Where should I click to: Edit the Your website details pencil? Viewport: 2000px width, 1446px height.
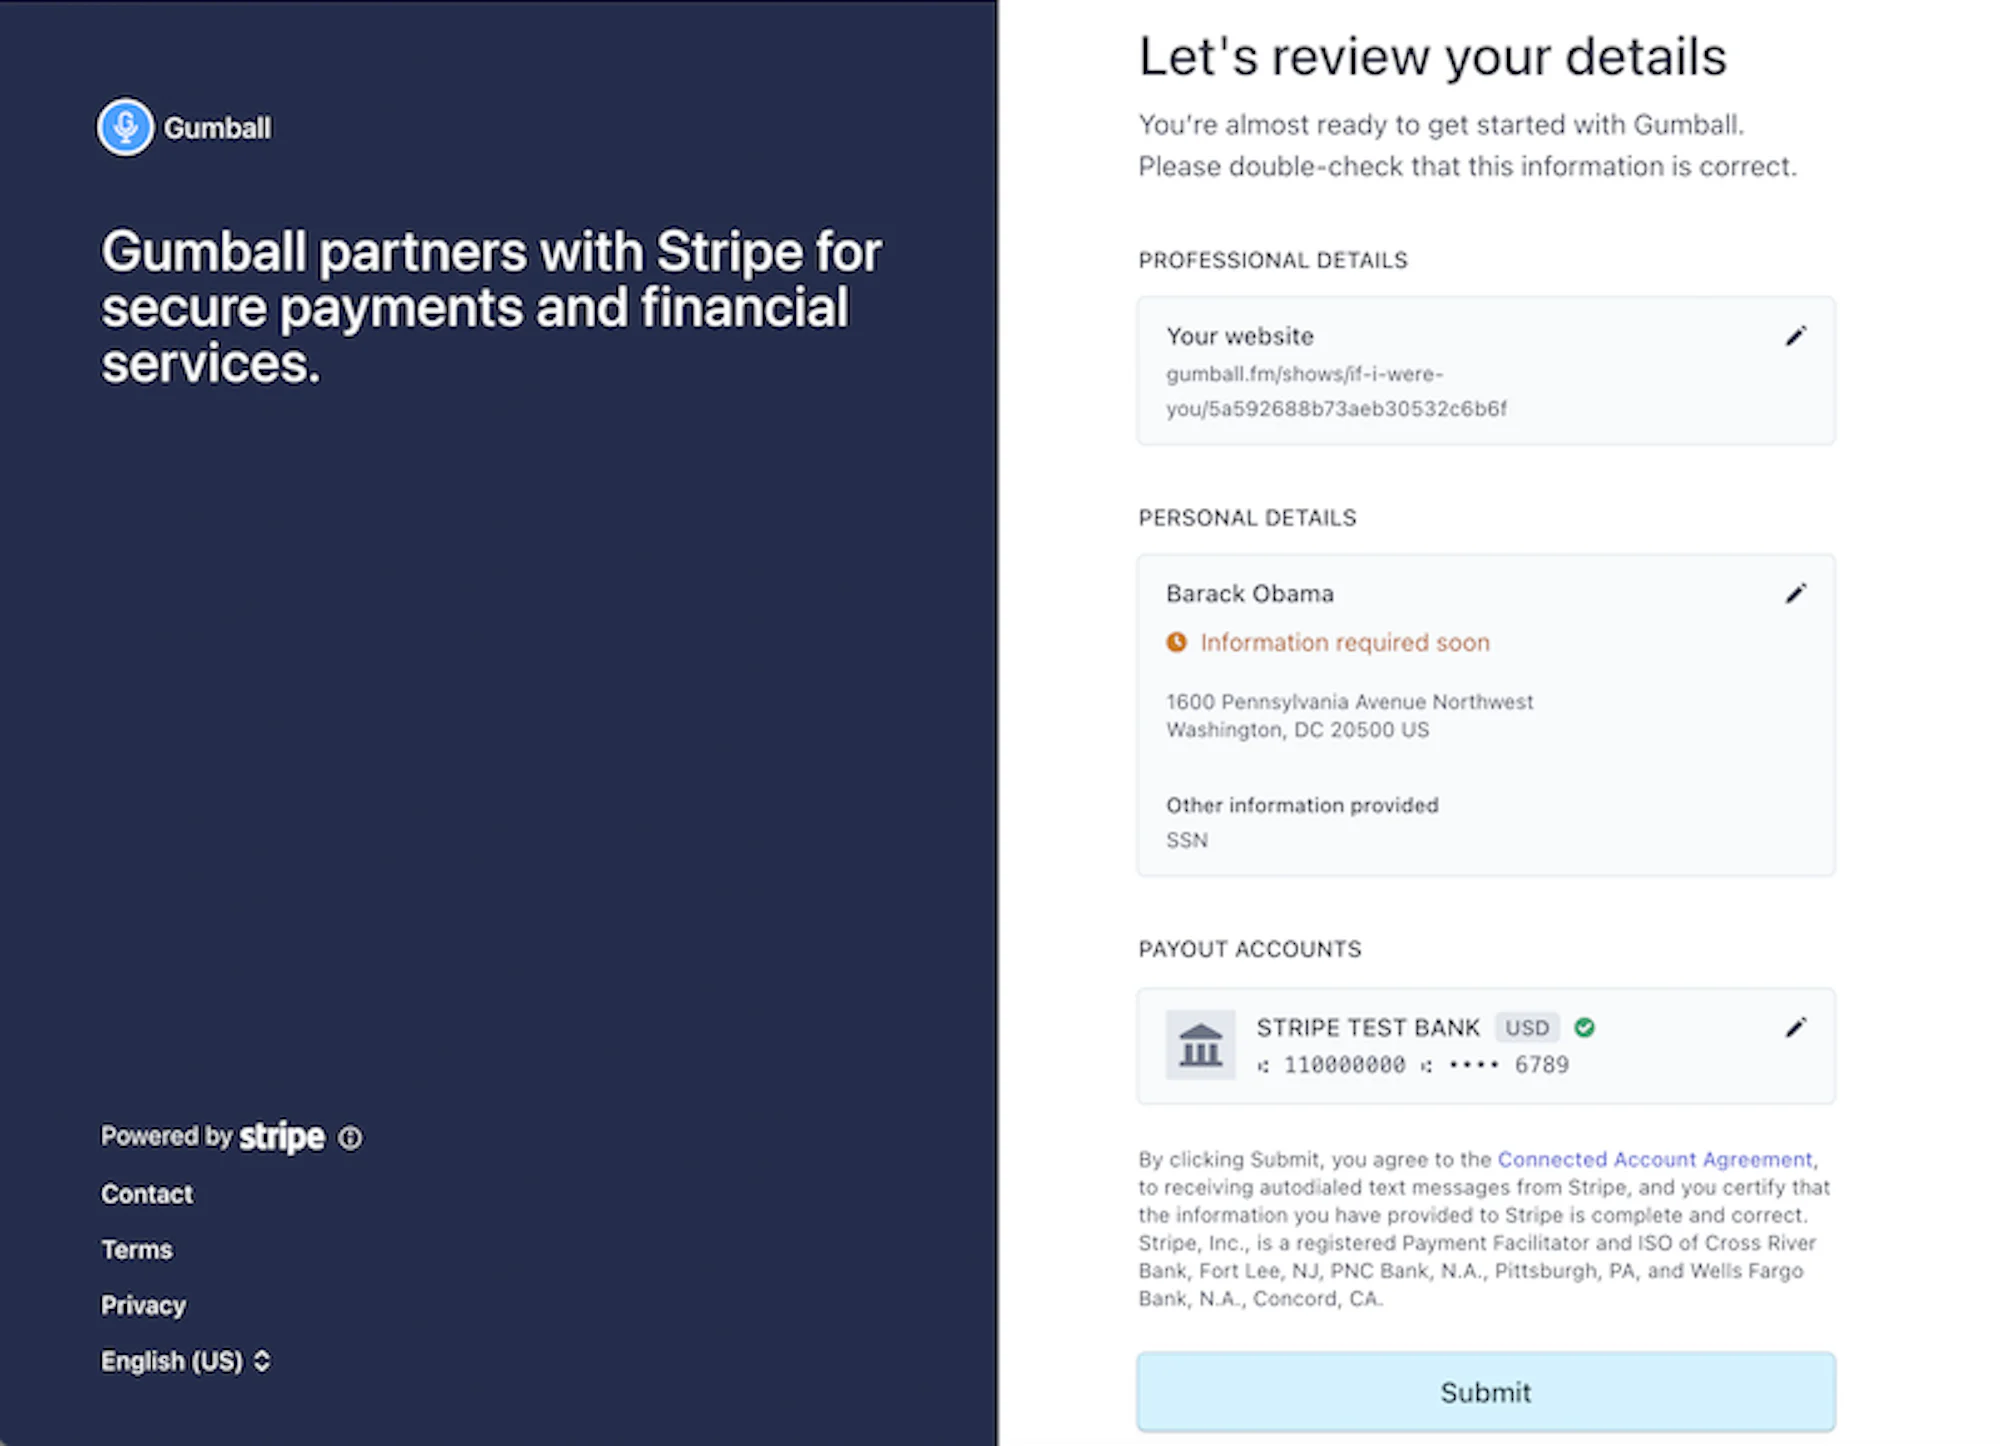pyautogui.click(x=1796, y=336)
